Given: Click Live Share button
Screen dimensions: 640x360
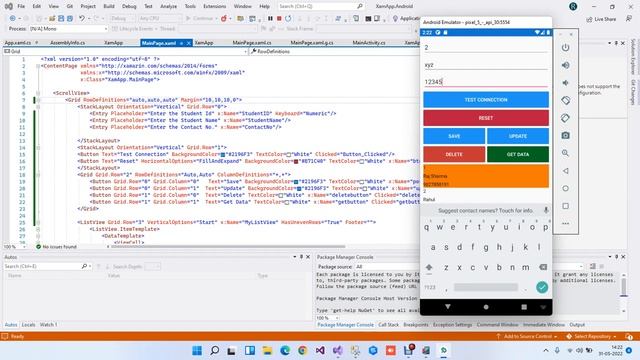Looking at the screenshot, I should click(x=601, y=19).
